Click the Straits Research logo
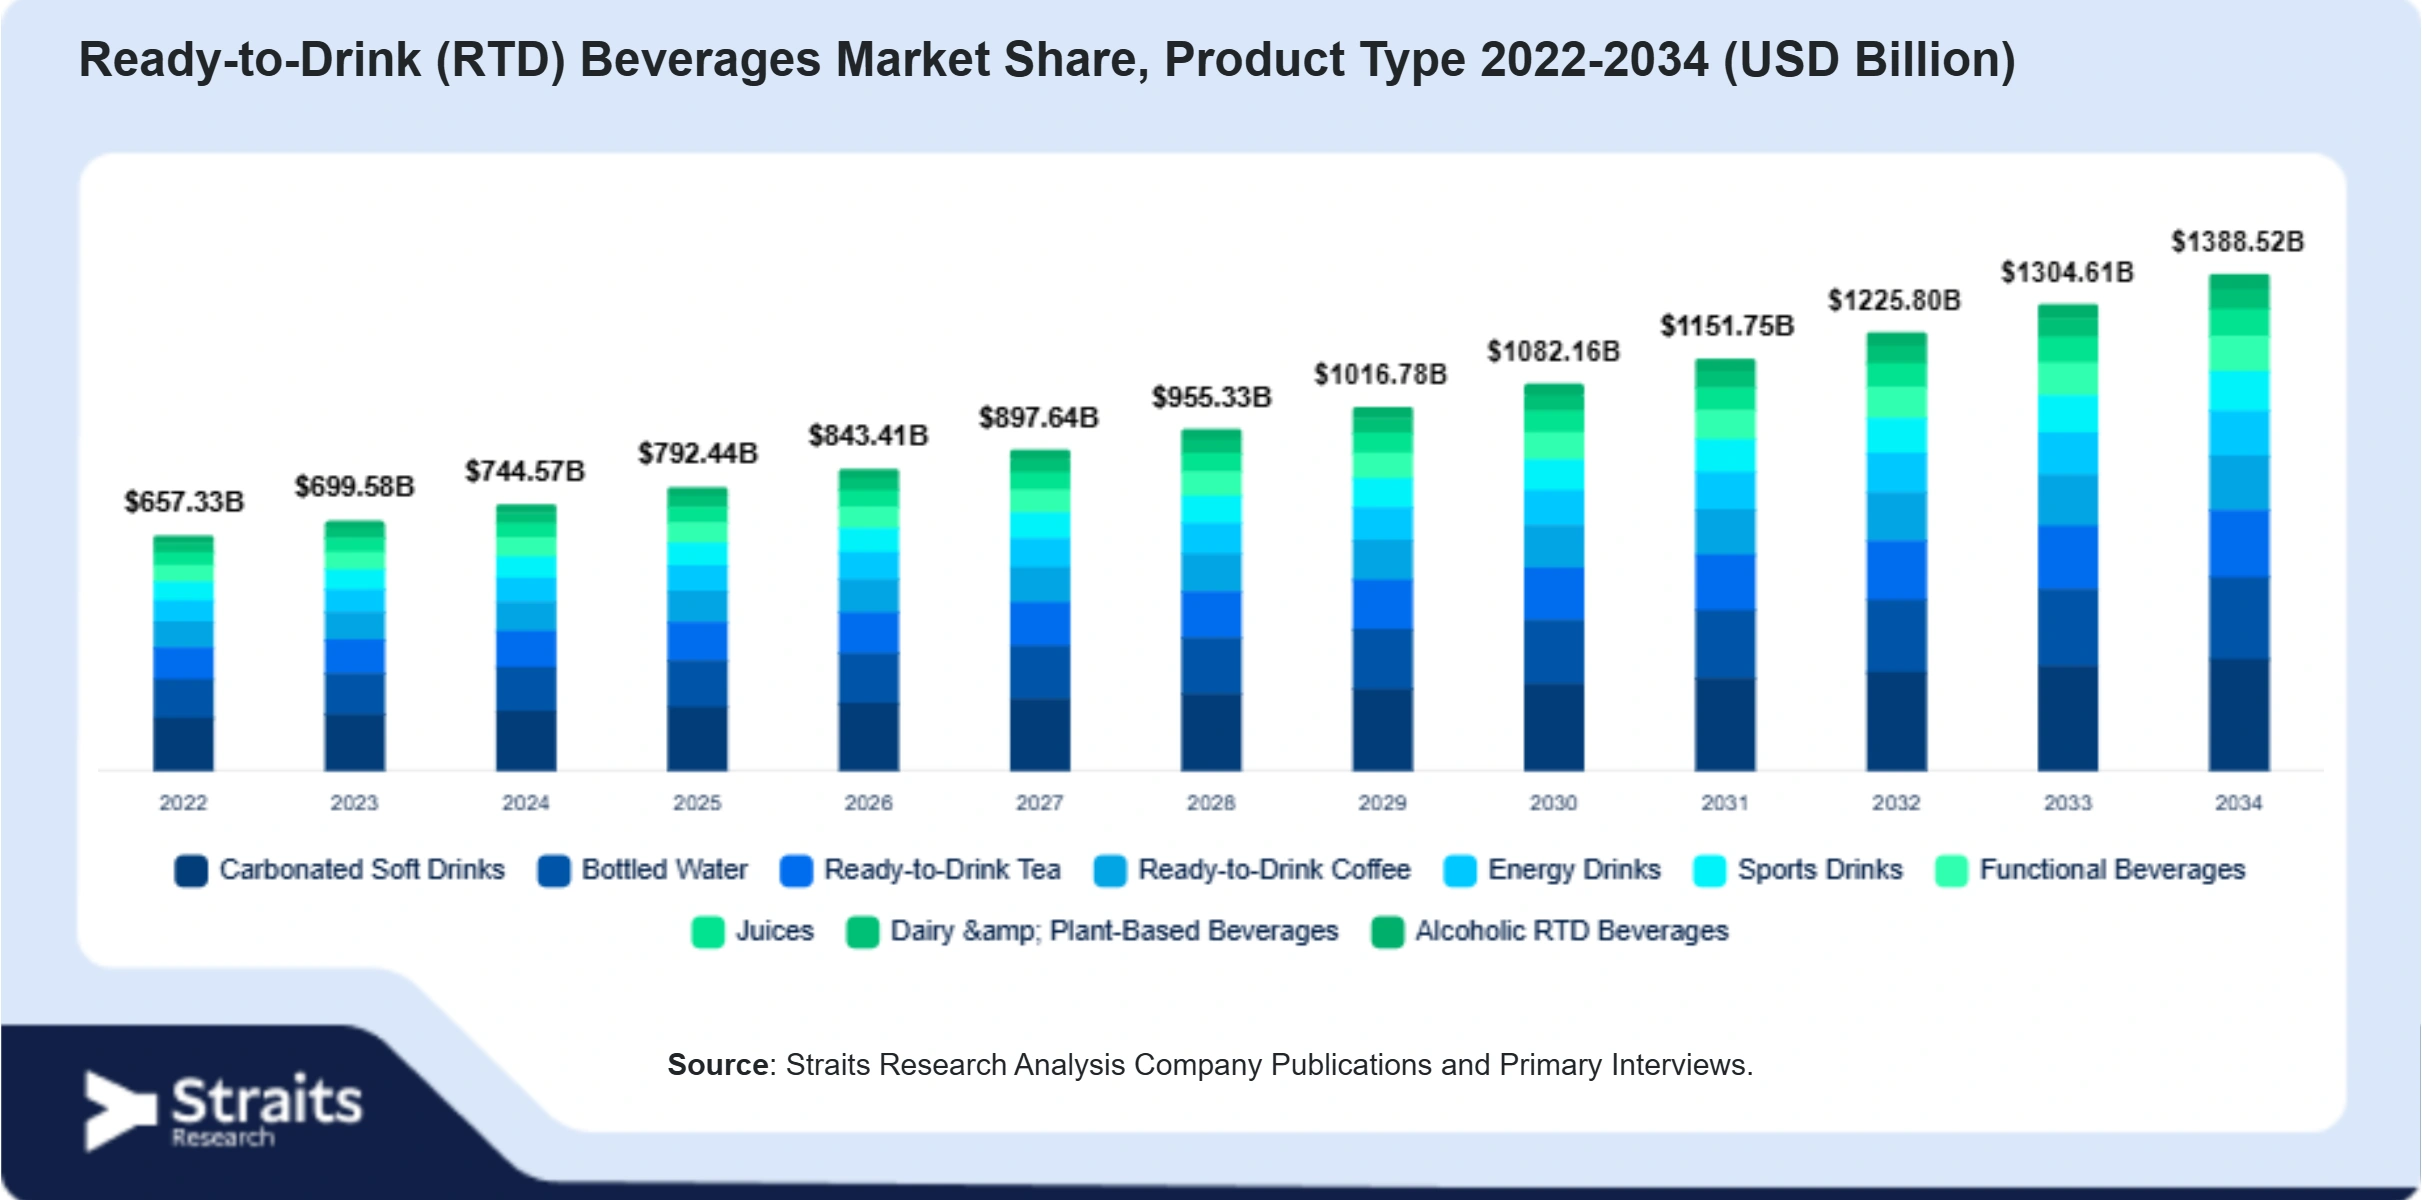Screen dimensions: 2422x1200 point(223,1111)
